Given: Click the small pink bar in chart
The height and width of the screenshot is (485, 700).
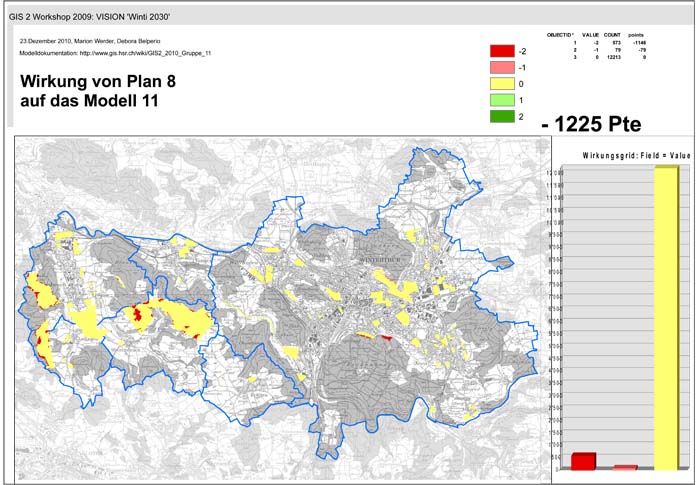Looking at the screenshot, I should coord(625,467).
